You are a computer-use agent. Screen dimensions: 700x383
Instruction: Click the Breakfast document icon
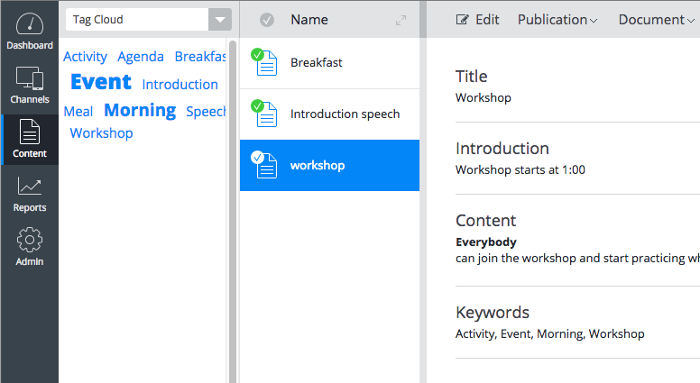pos(266,63)
